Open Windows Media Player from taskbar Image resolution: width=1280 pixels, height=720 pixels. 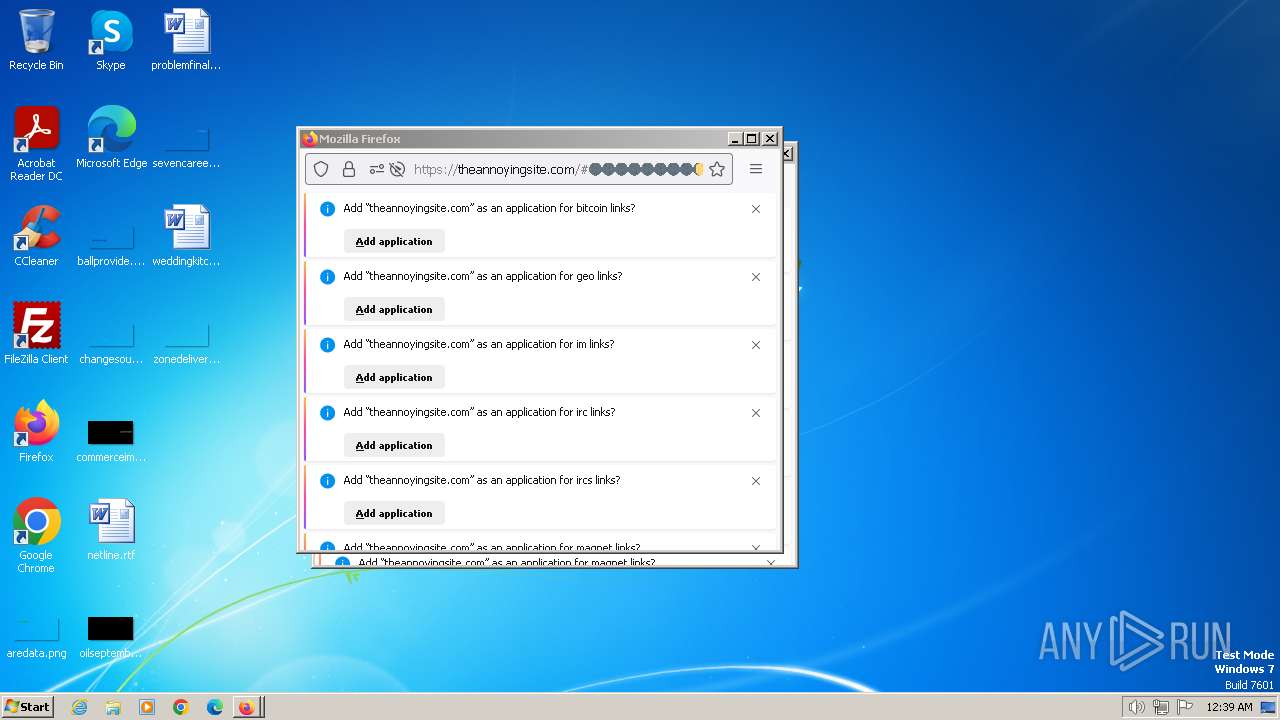pos(147,707)
